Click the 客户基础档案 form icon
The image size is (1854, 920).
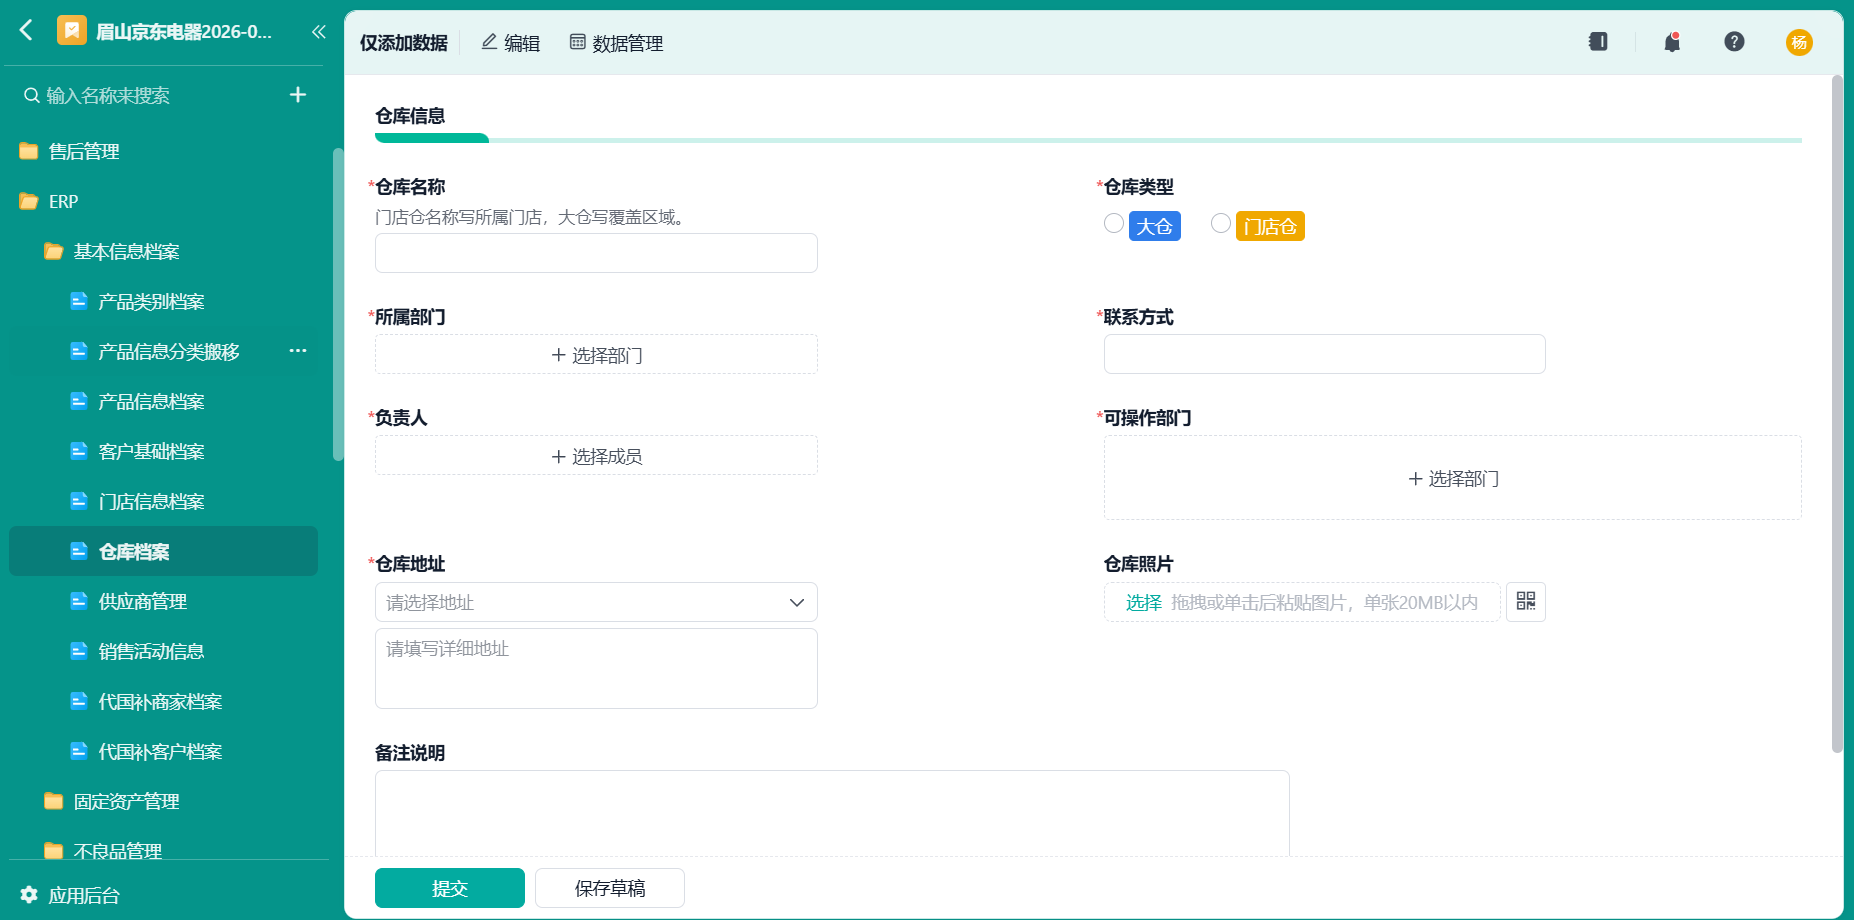79,451
